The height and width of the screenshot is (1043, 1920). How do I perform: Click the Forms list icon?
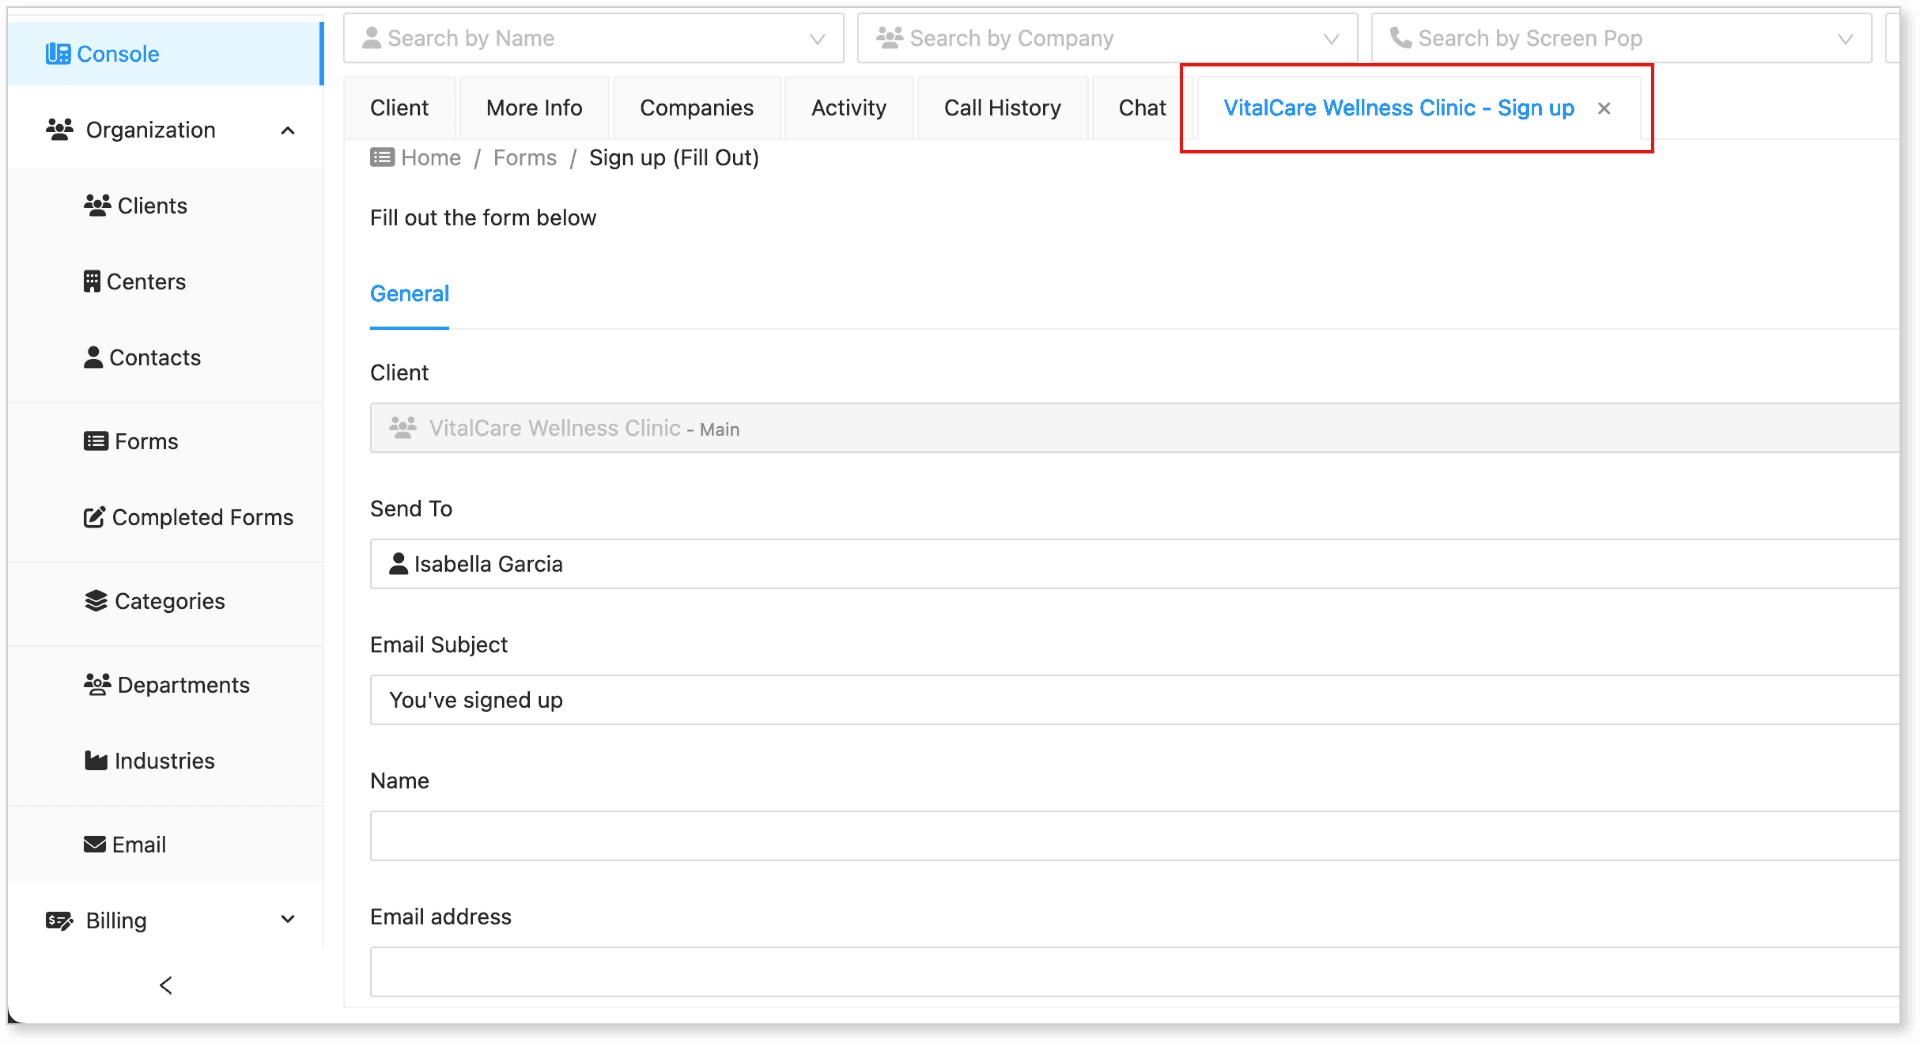pos(96,442)
